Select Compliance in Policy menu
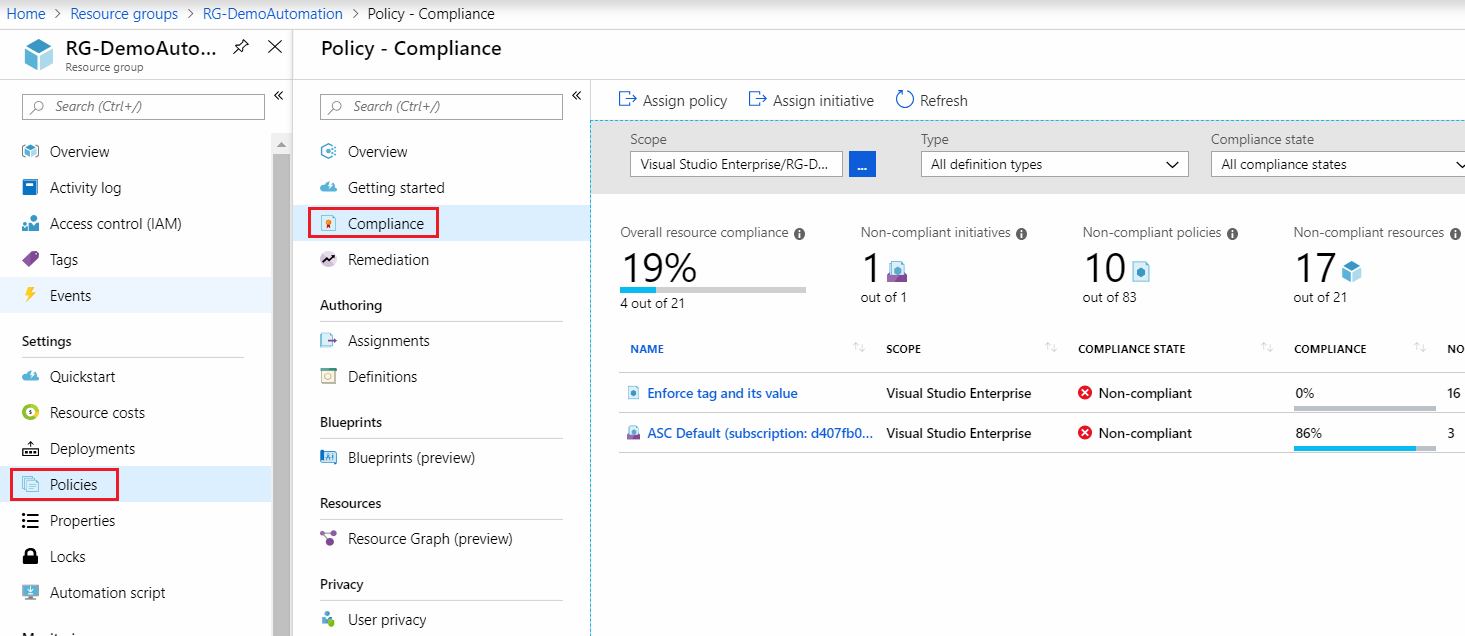This screenshot has height=636, width=1465. (386, 224)
